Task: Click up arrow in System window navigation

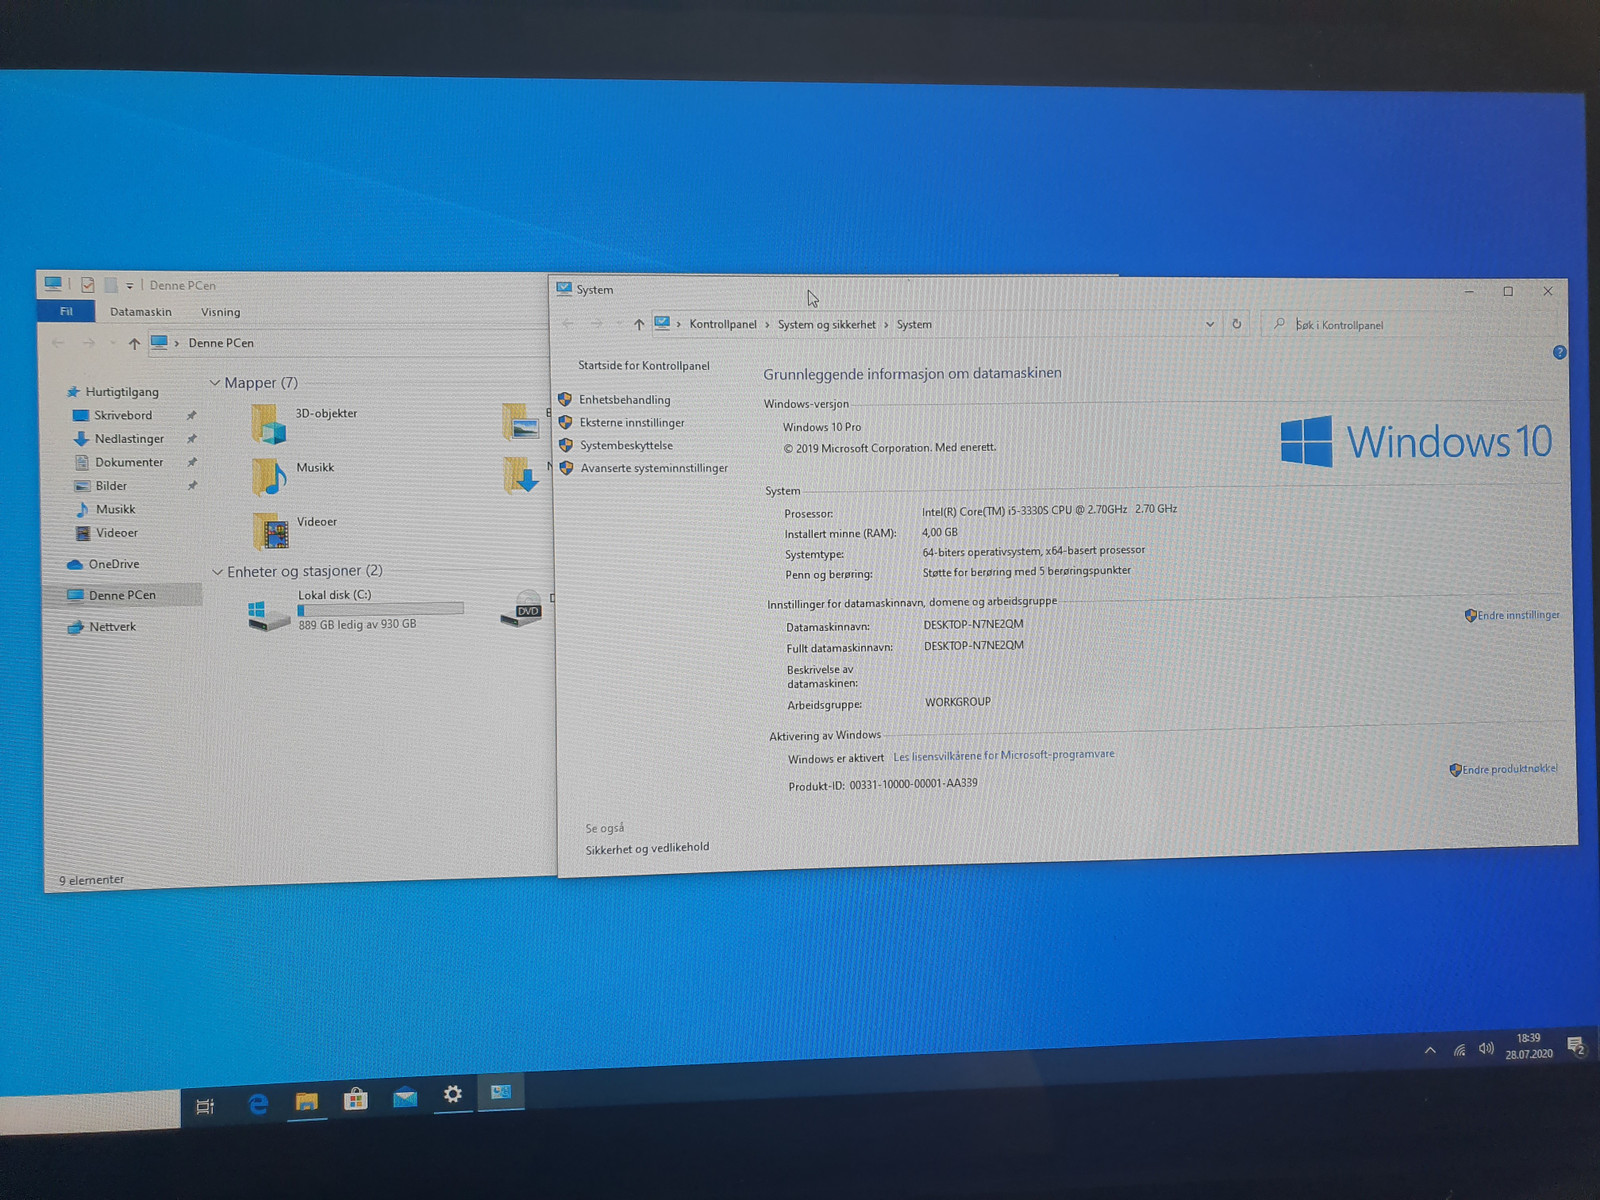Action: coord(638,324)
